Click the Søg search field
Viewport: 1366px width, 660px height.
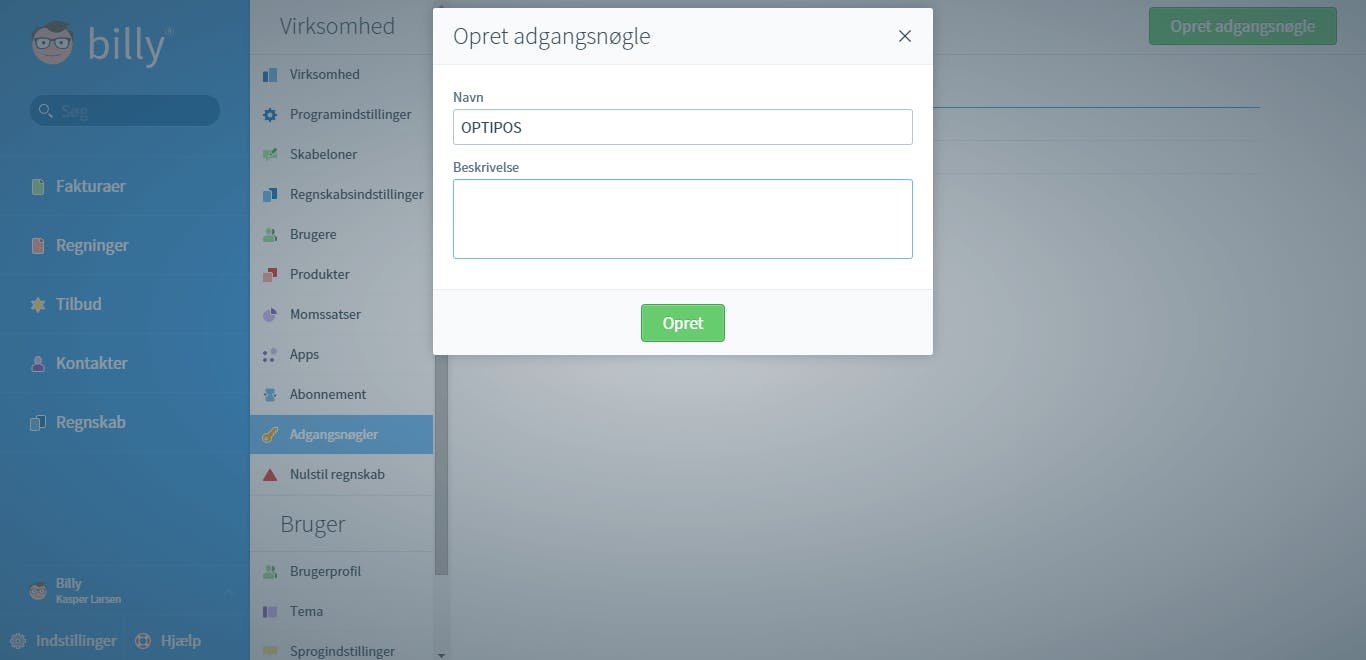coord(125,111)
